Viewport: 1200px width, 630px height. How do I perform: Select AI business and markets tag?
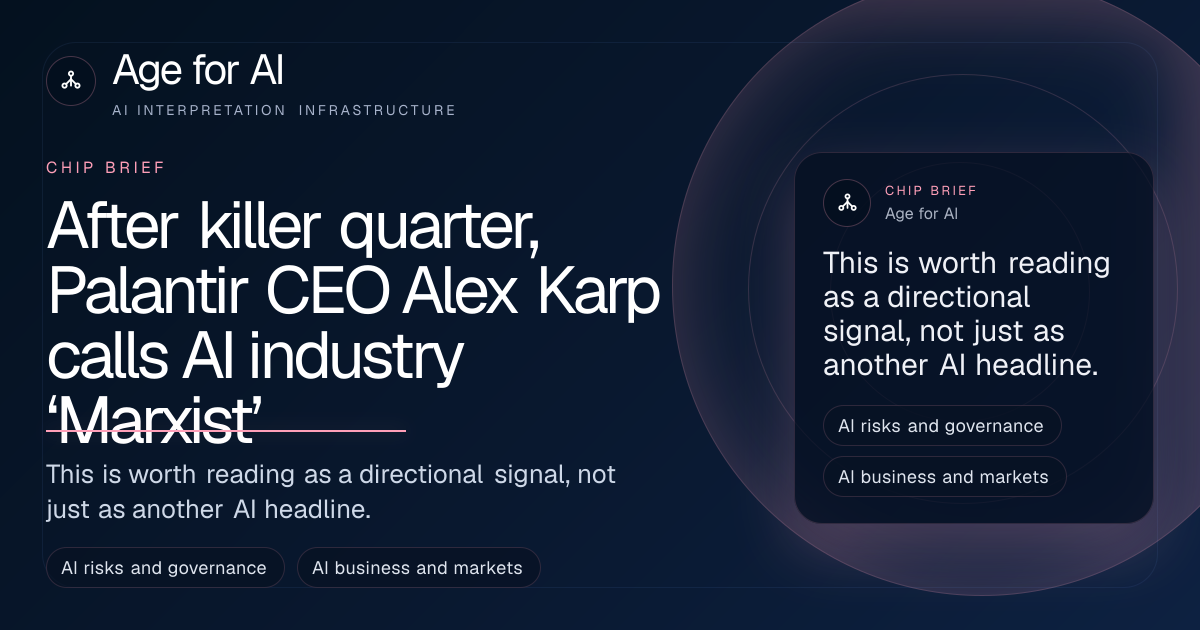point(418,568)
